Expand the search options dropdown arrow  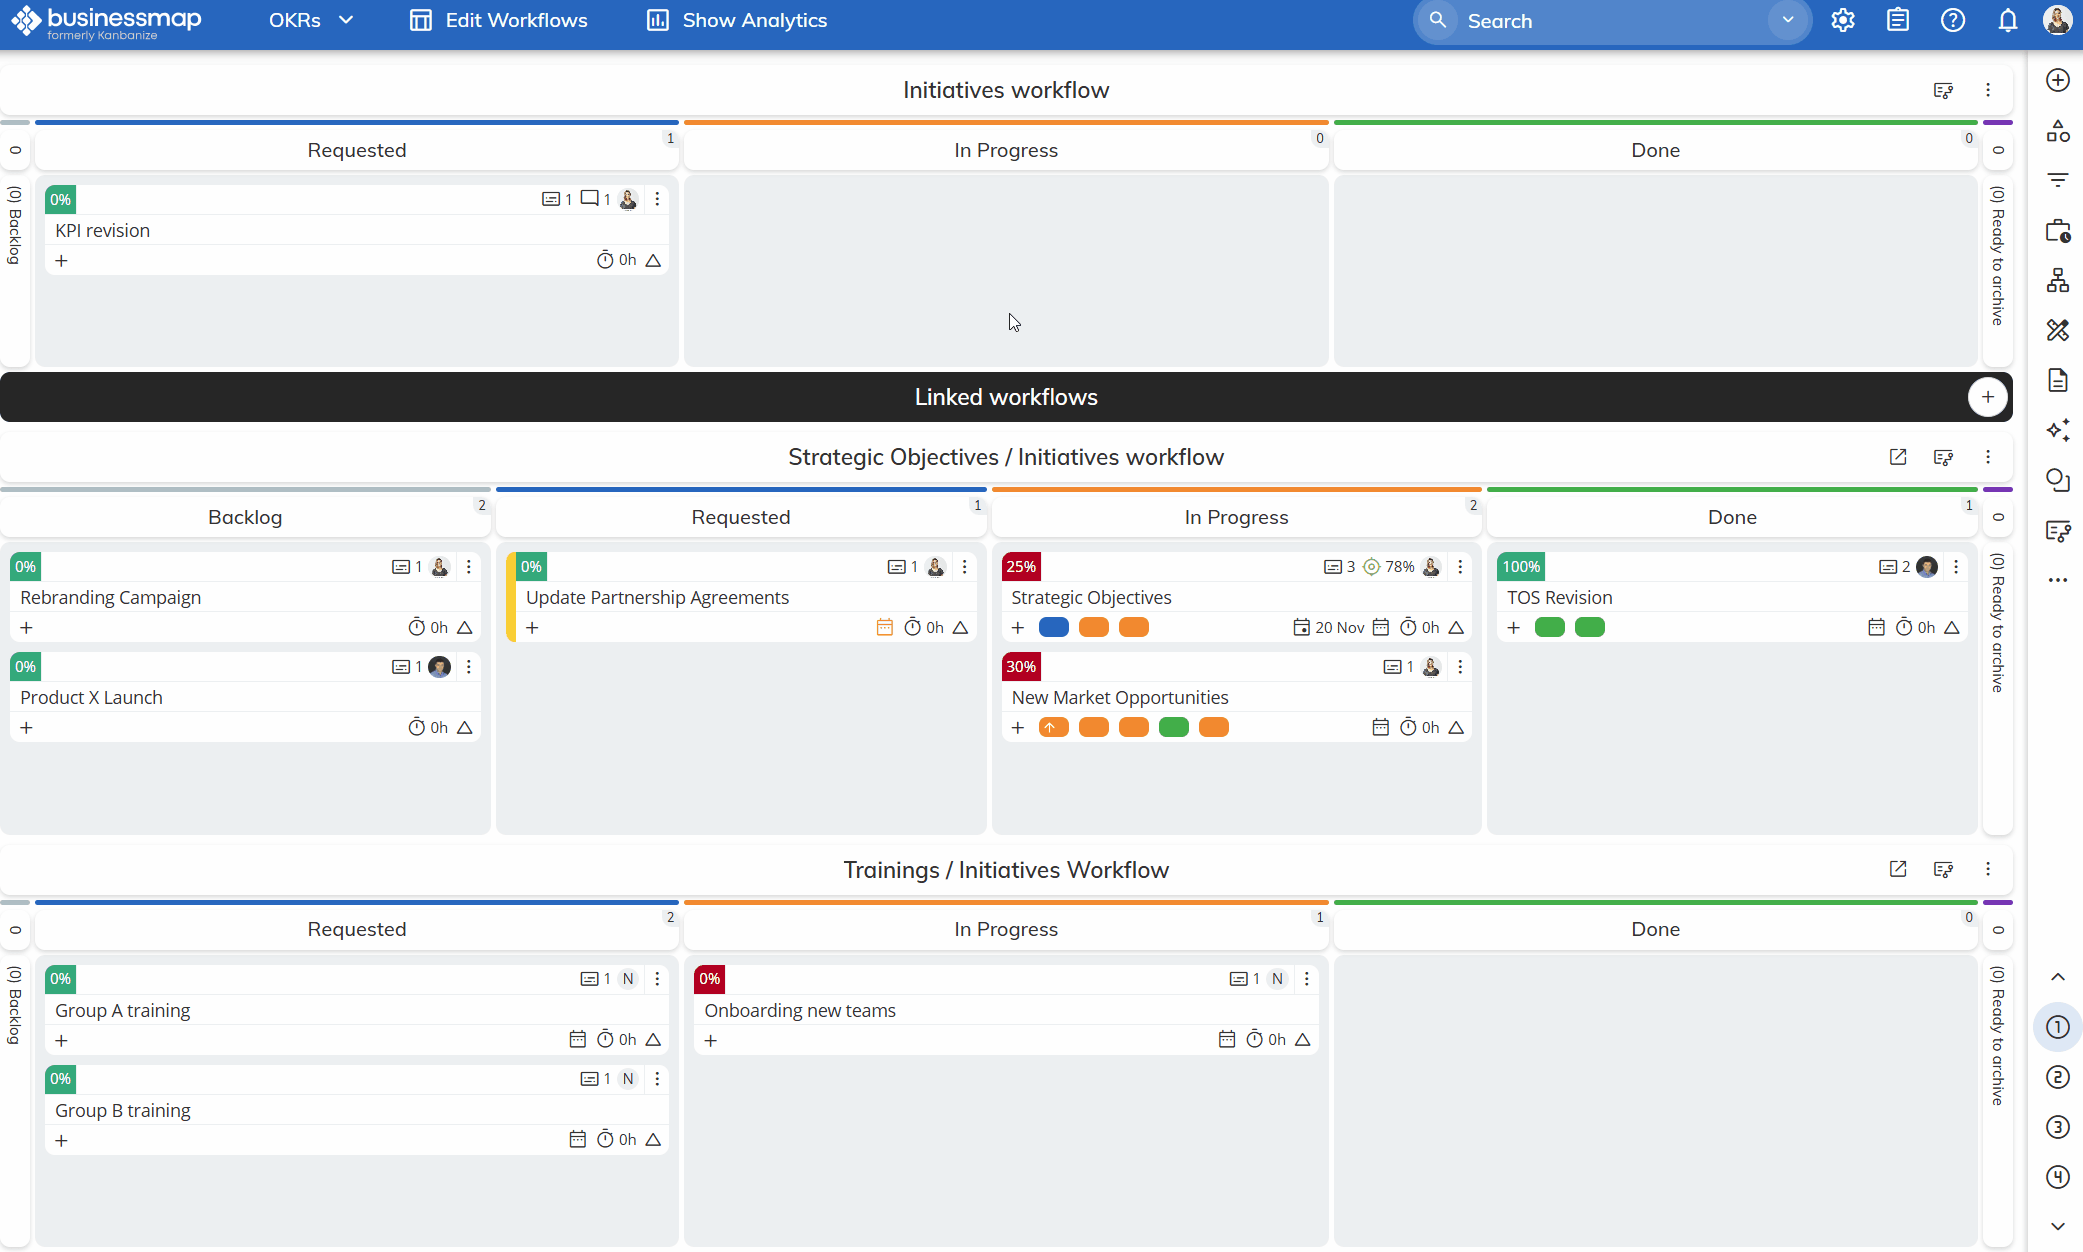click(x=1787, y=20)
